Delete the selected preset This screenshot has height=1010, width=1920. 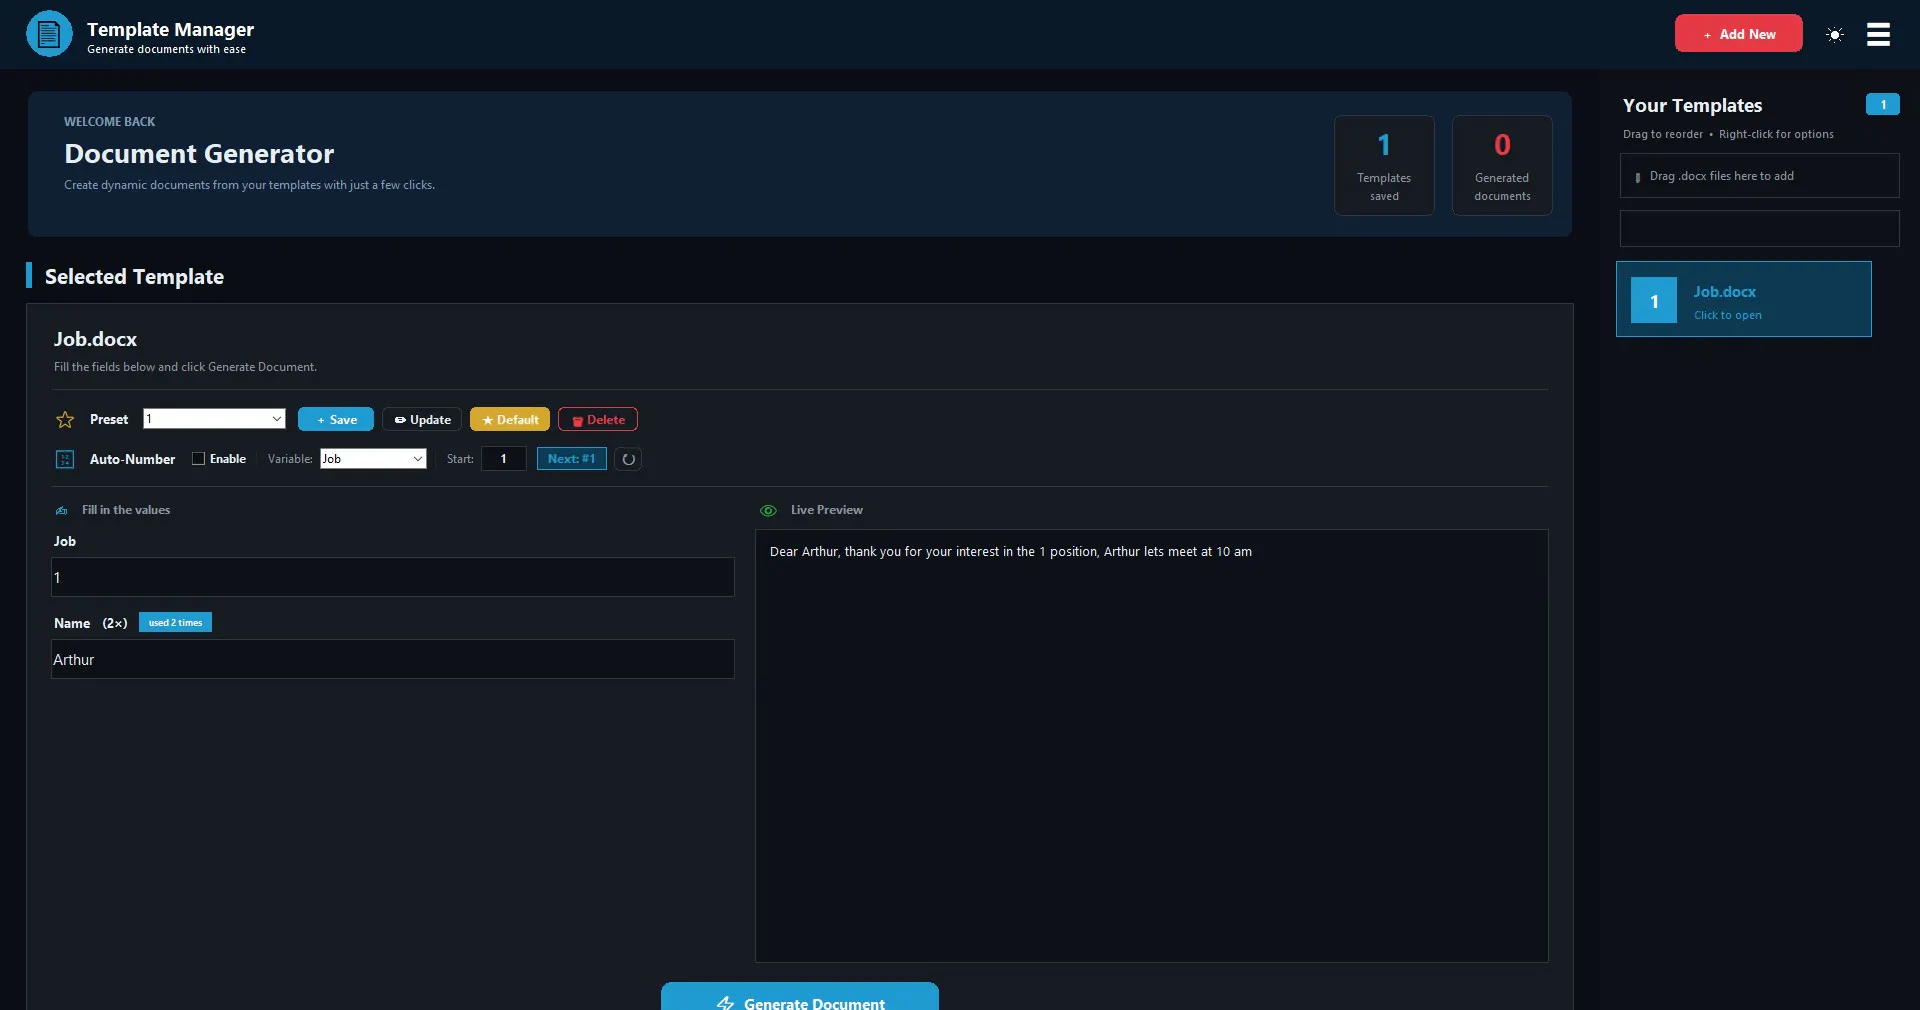pos(598,420)
